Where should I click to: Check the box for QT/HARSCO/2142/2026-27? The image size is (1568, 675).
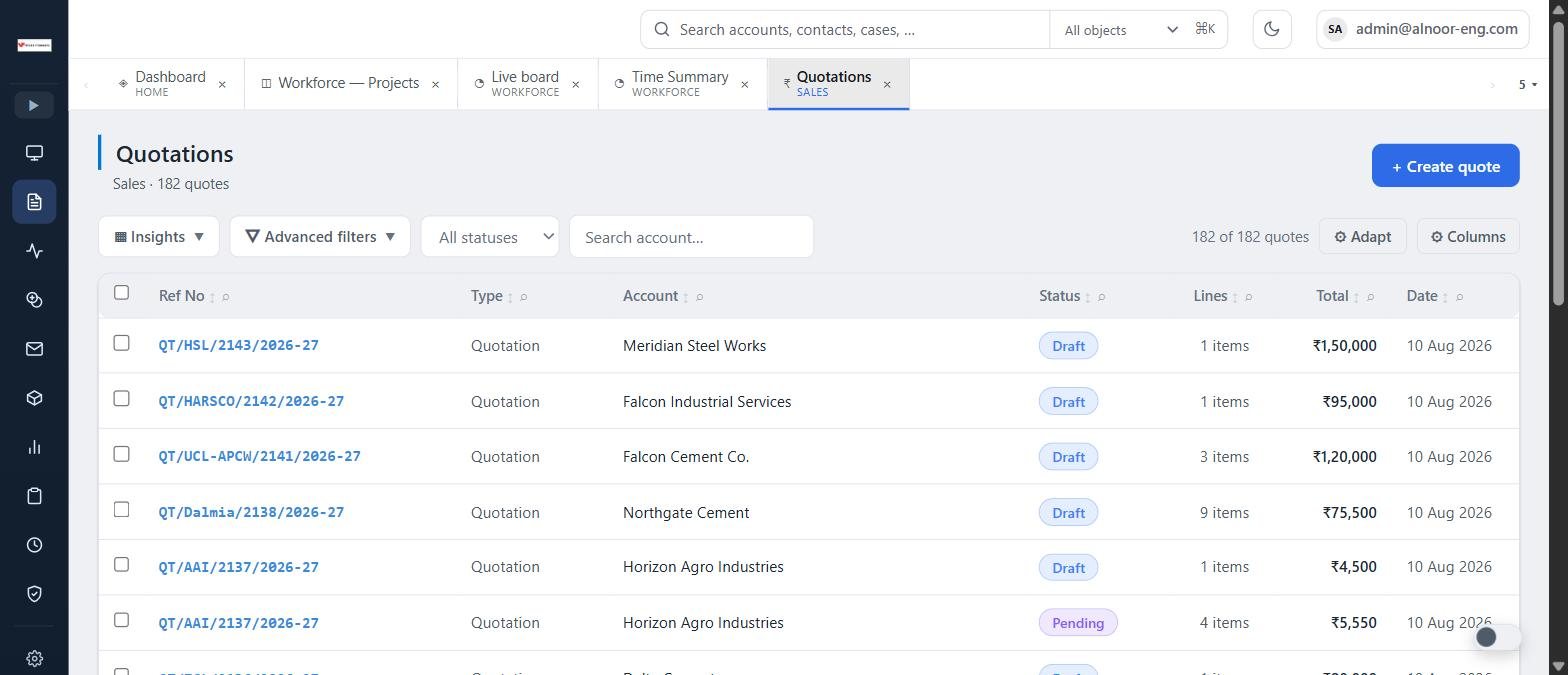coord(121,398)
